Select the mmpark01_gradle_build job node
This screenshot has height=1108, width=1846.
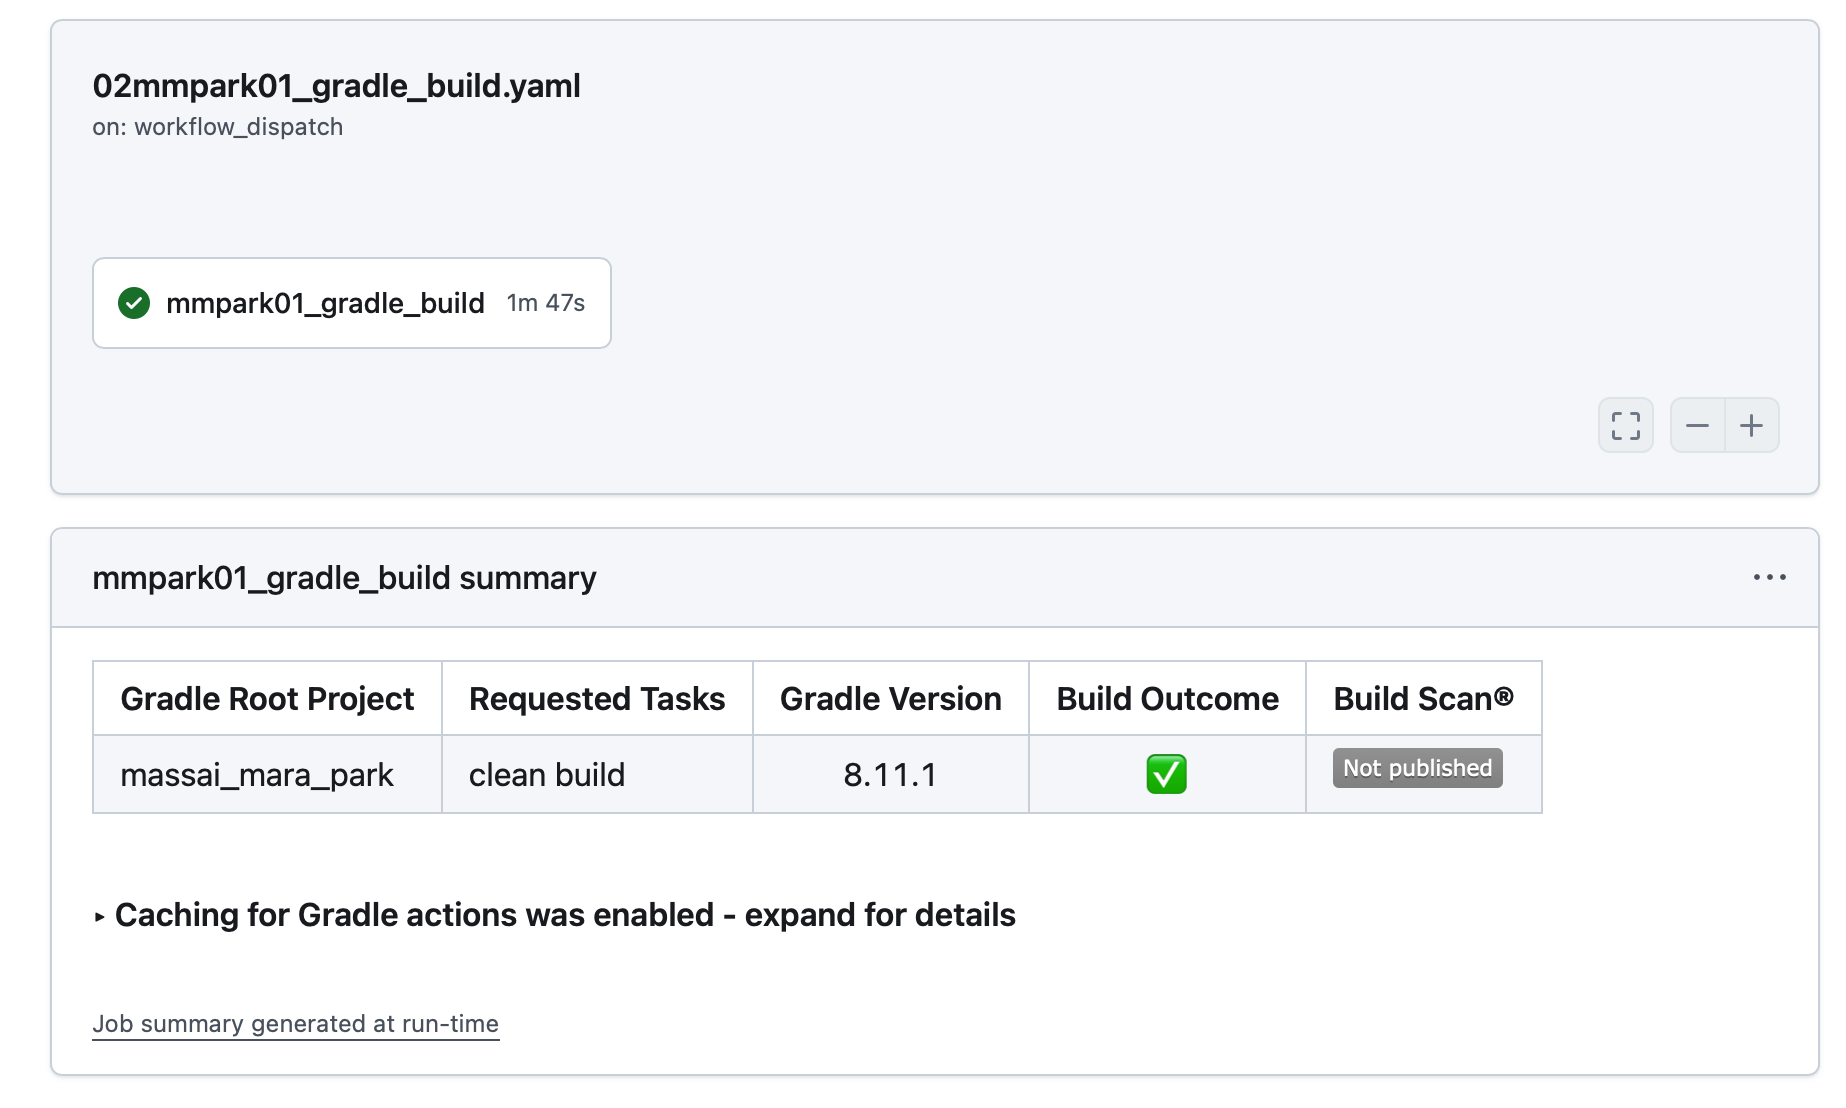(326, 303)
